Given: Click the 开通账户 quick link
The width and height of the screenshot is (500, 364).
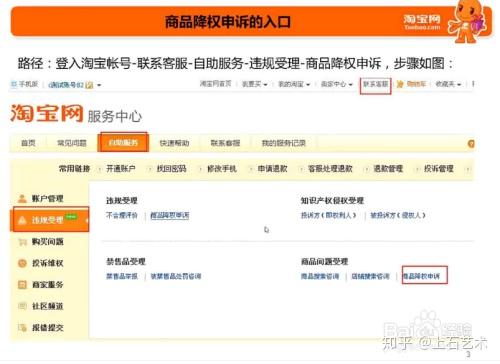Looking at the screenshot, I should point(121,169).
